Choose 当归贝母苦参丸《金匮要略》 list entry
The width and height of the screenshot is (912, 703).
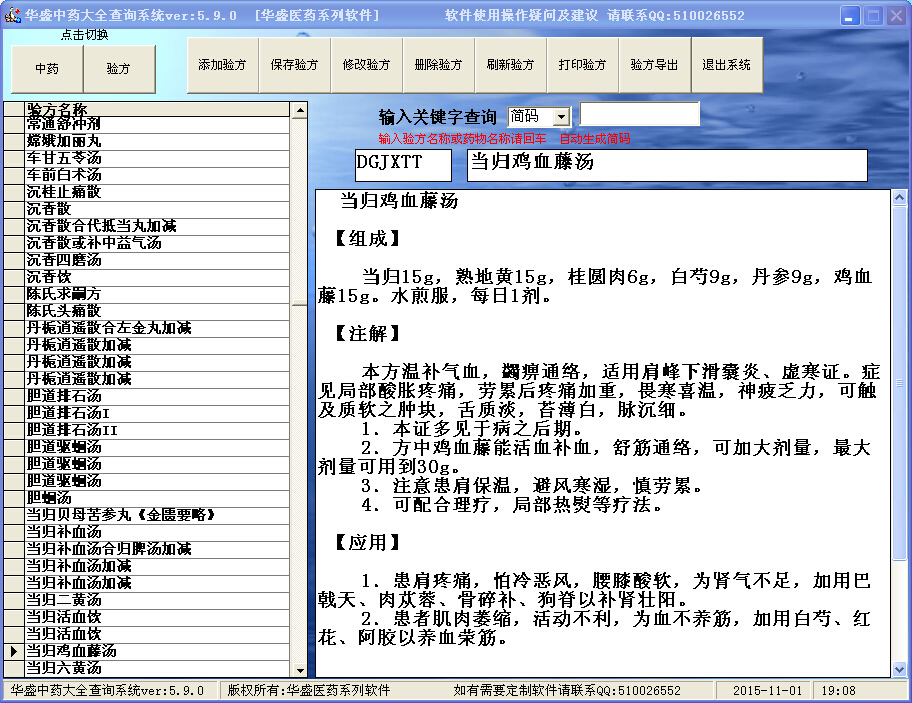tap(121, 515)
